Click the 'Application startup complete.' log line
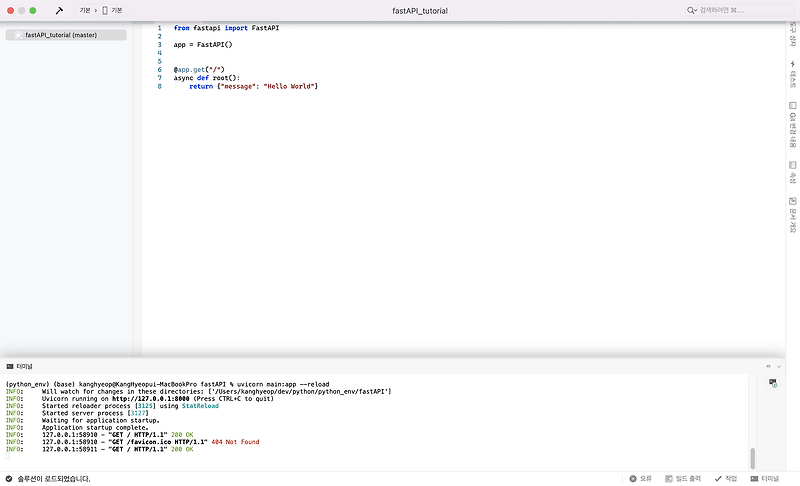 click(95, 427)
